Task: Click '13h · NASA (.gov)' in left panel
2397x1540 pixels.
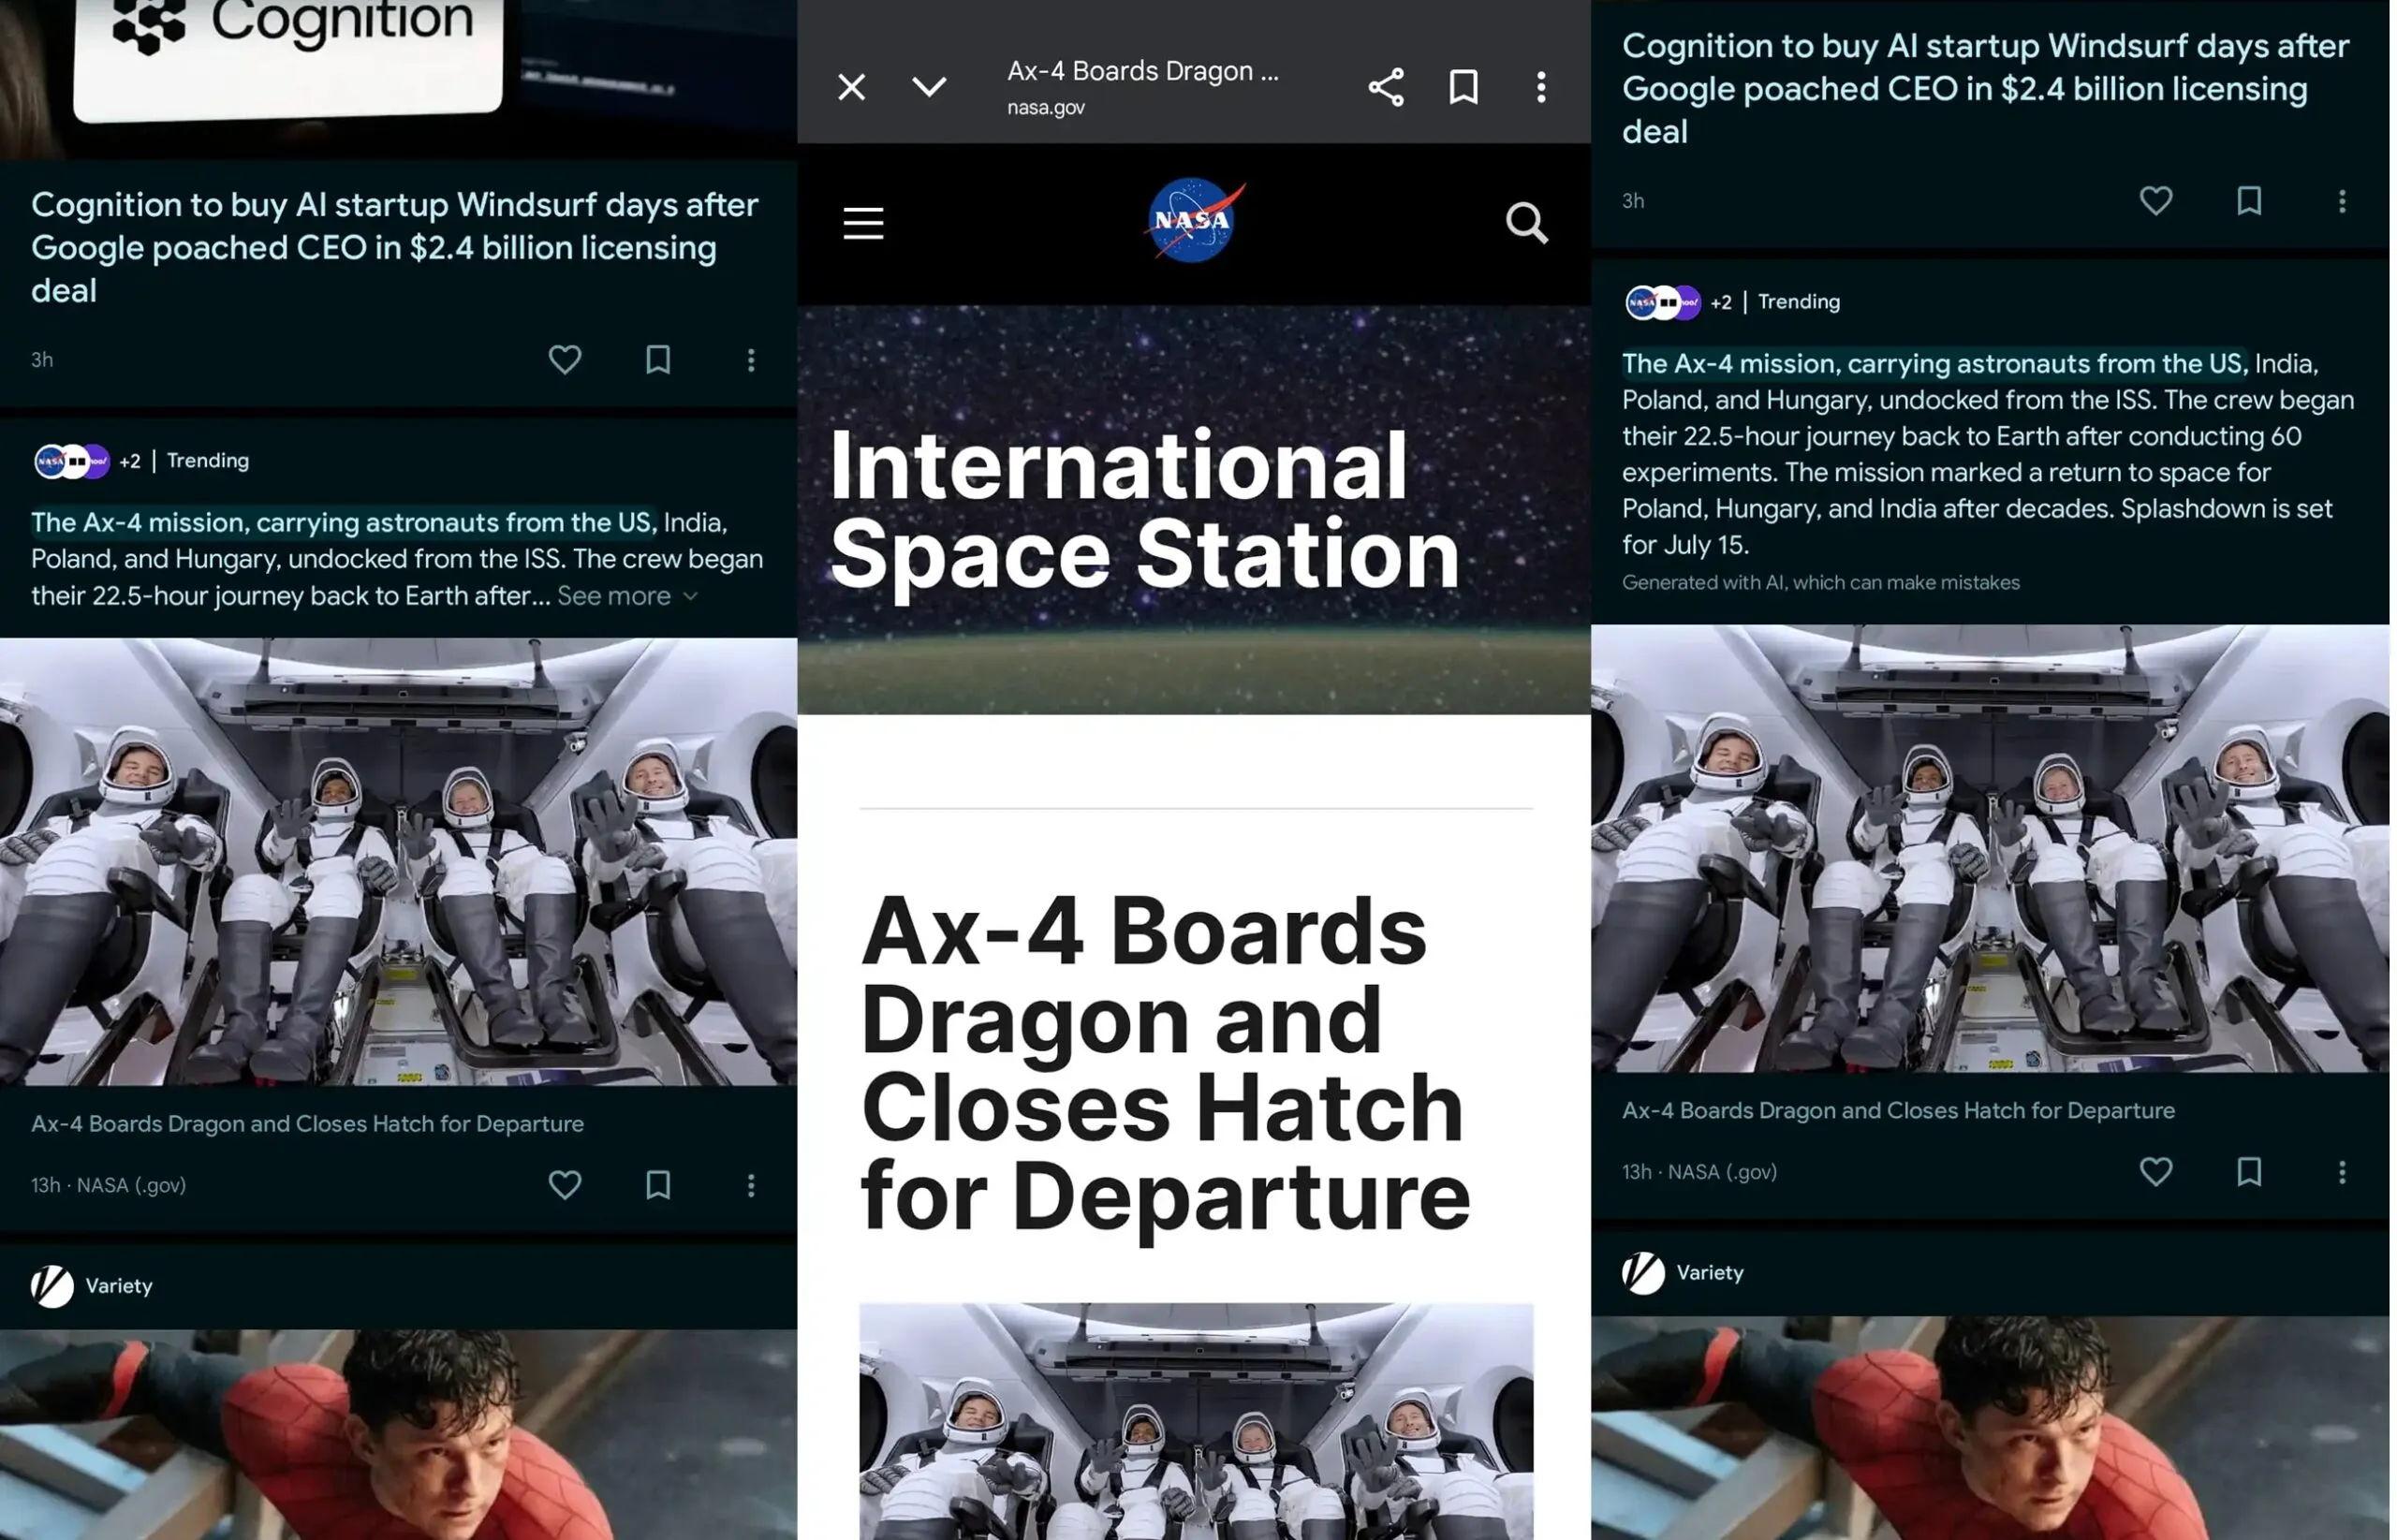Action: pyautogui.click(x=108, y=1185)
